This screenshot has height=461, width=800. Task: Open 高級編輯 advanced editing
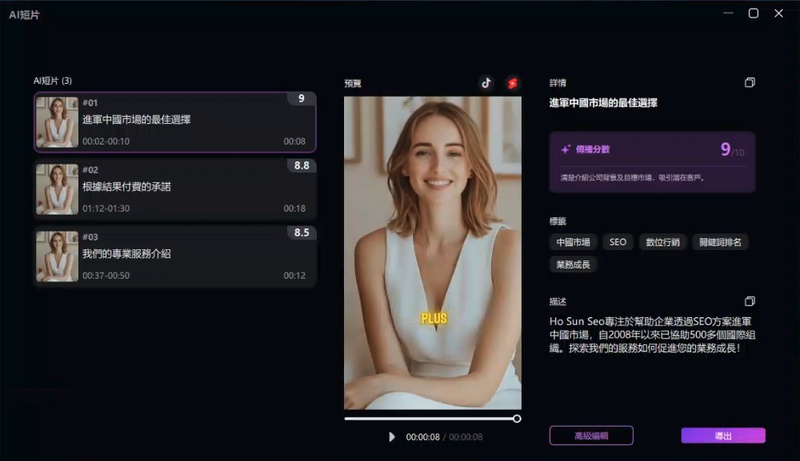[x=591, y=436]
